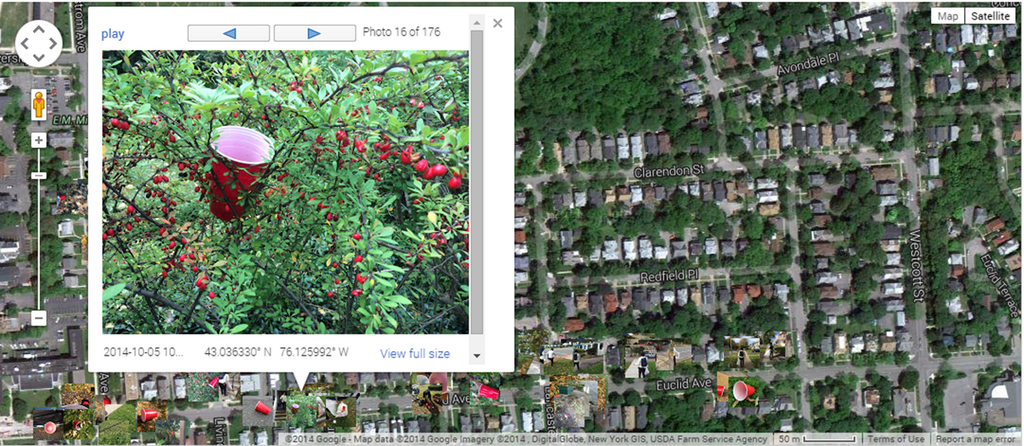Go to previous photo with left arrow
Image resolution: width=1024 pixels, height=446 pixels.
tap(229, 33)
